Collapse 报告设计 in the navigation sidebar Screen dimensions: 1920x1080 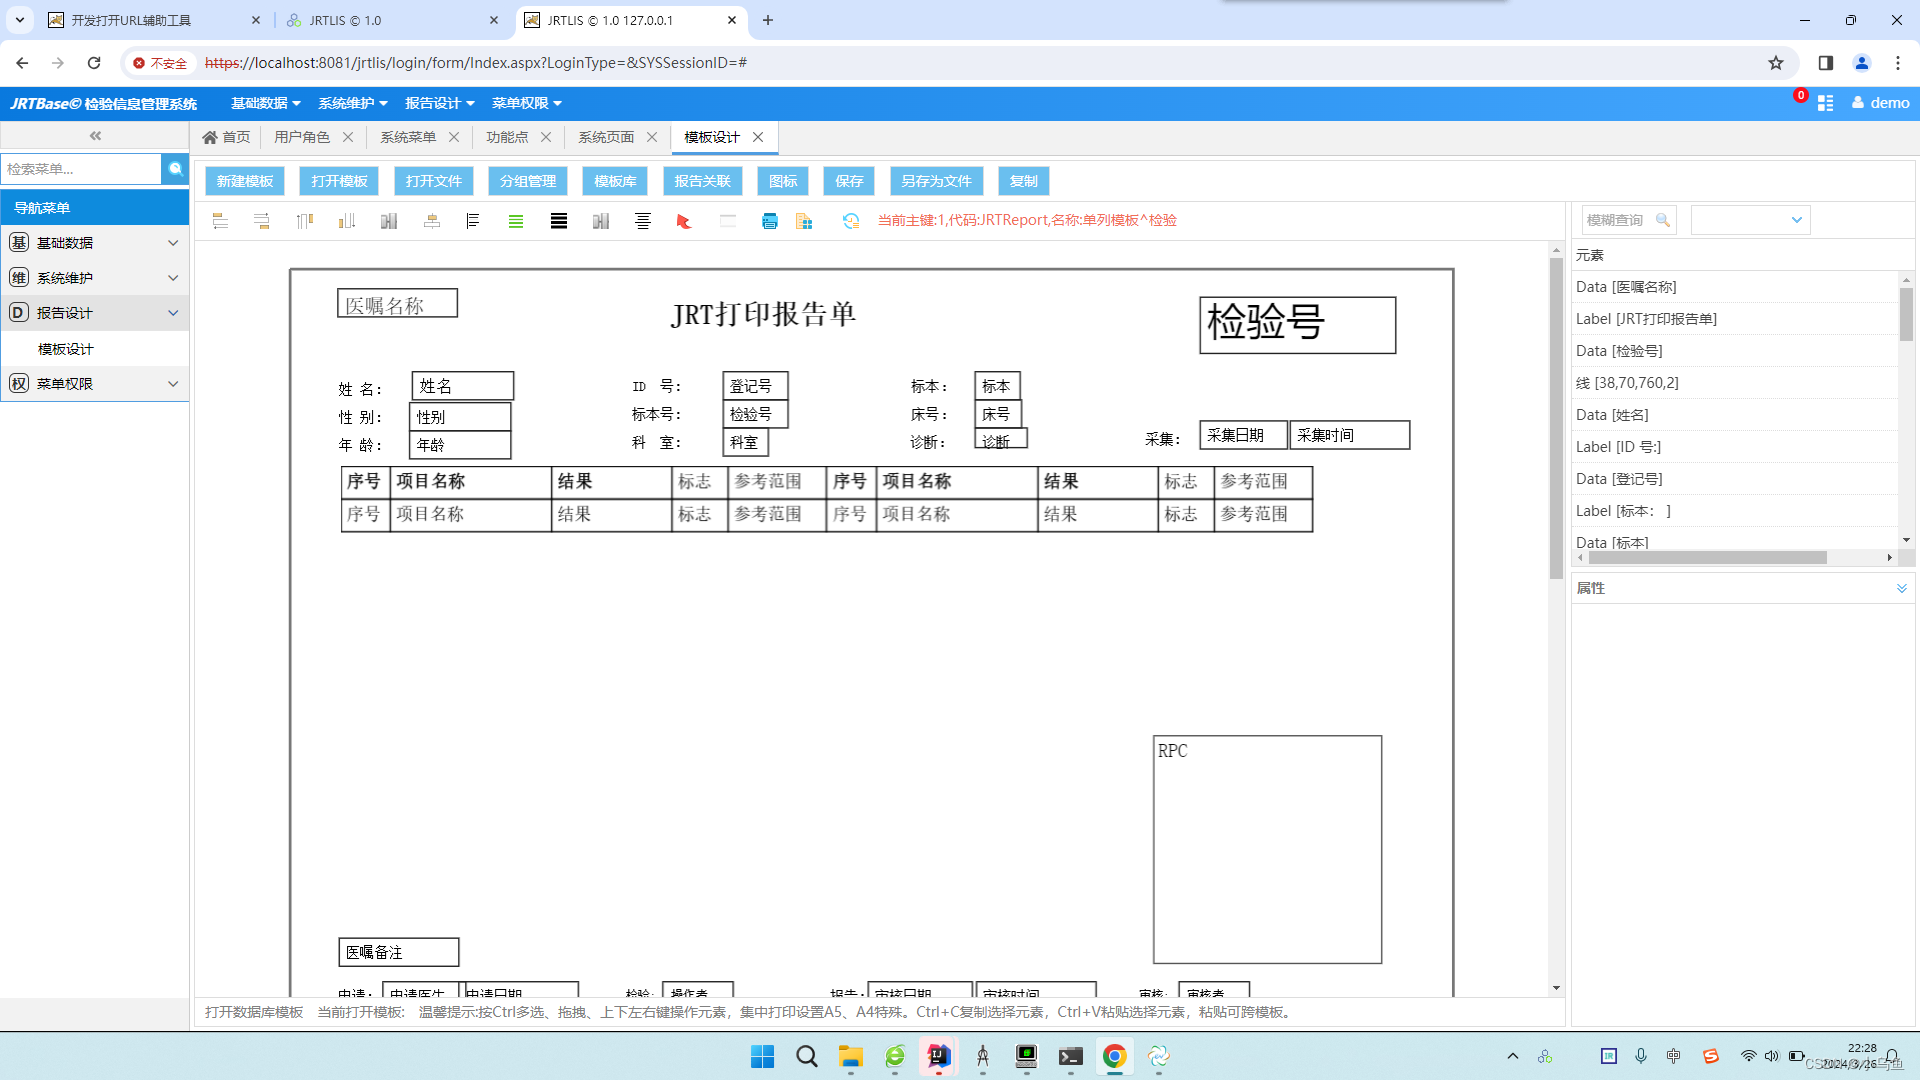point(95,313)
